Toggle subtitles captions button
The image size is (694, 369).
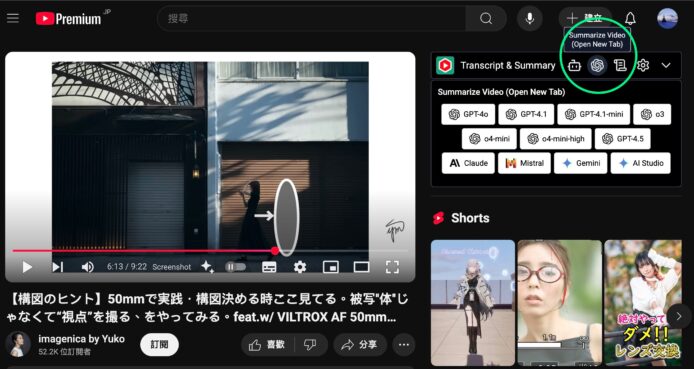click(x=269, y=267)
